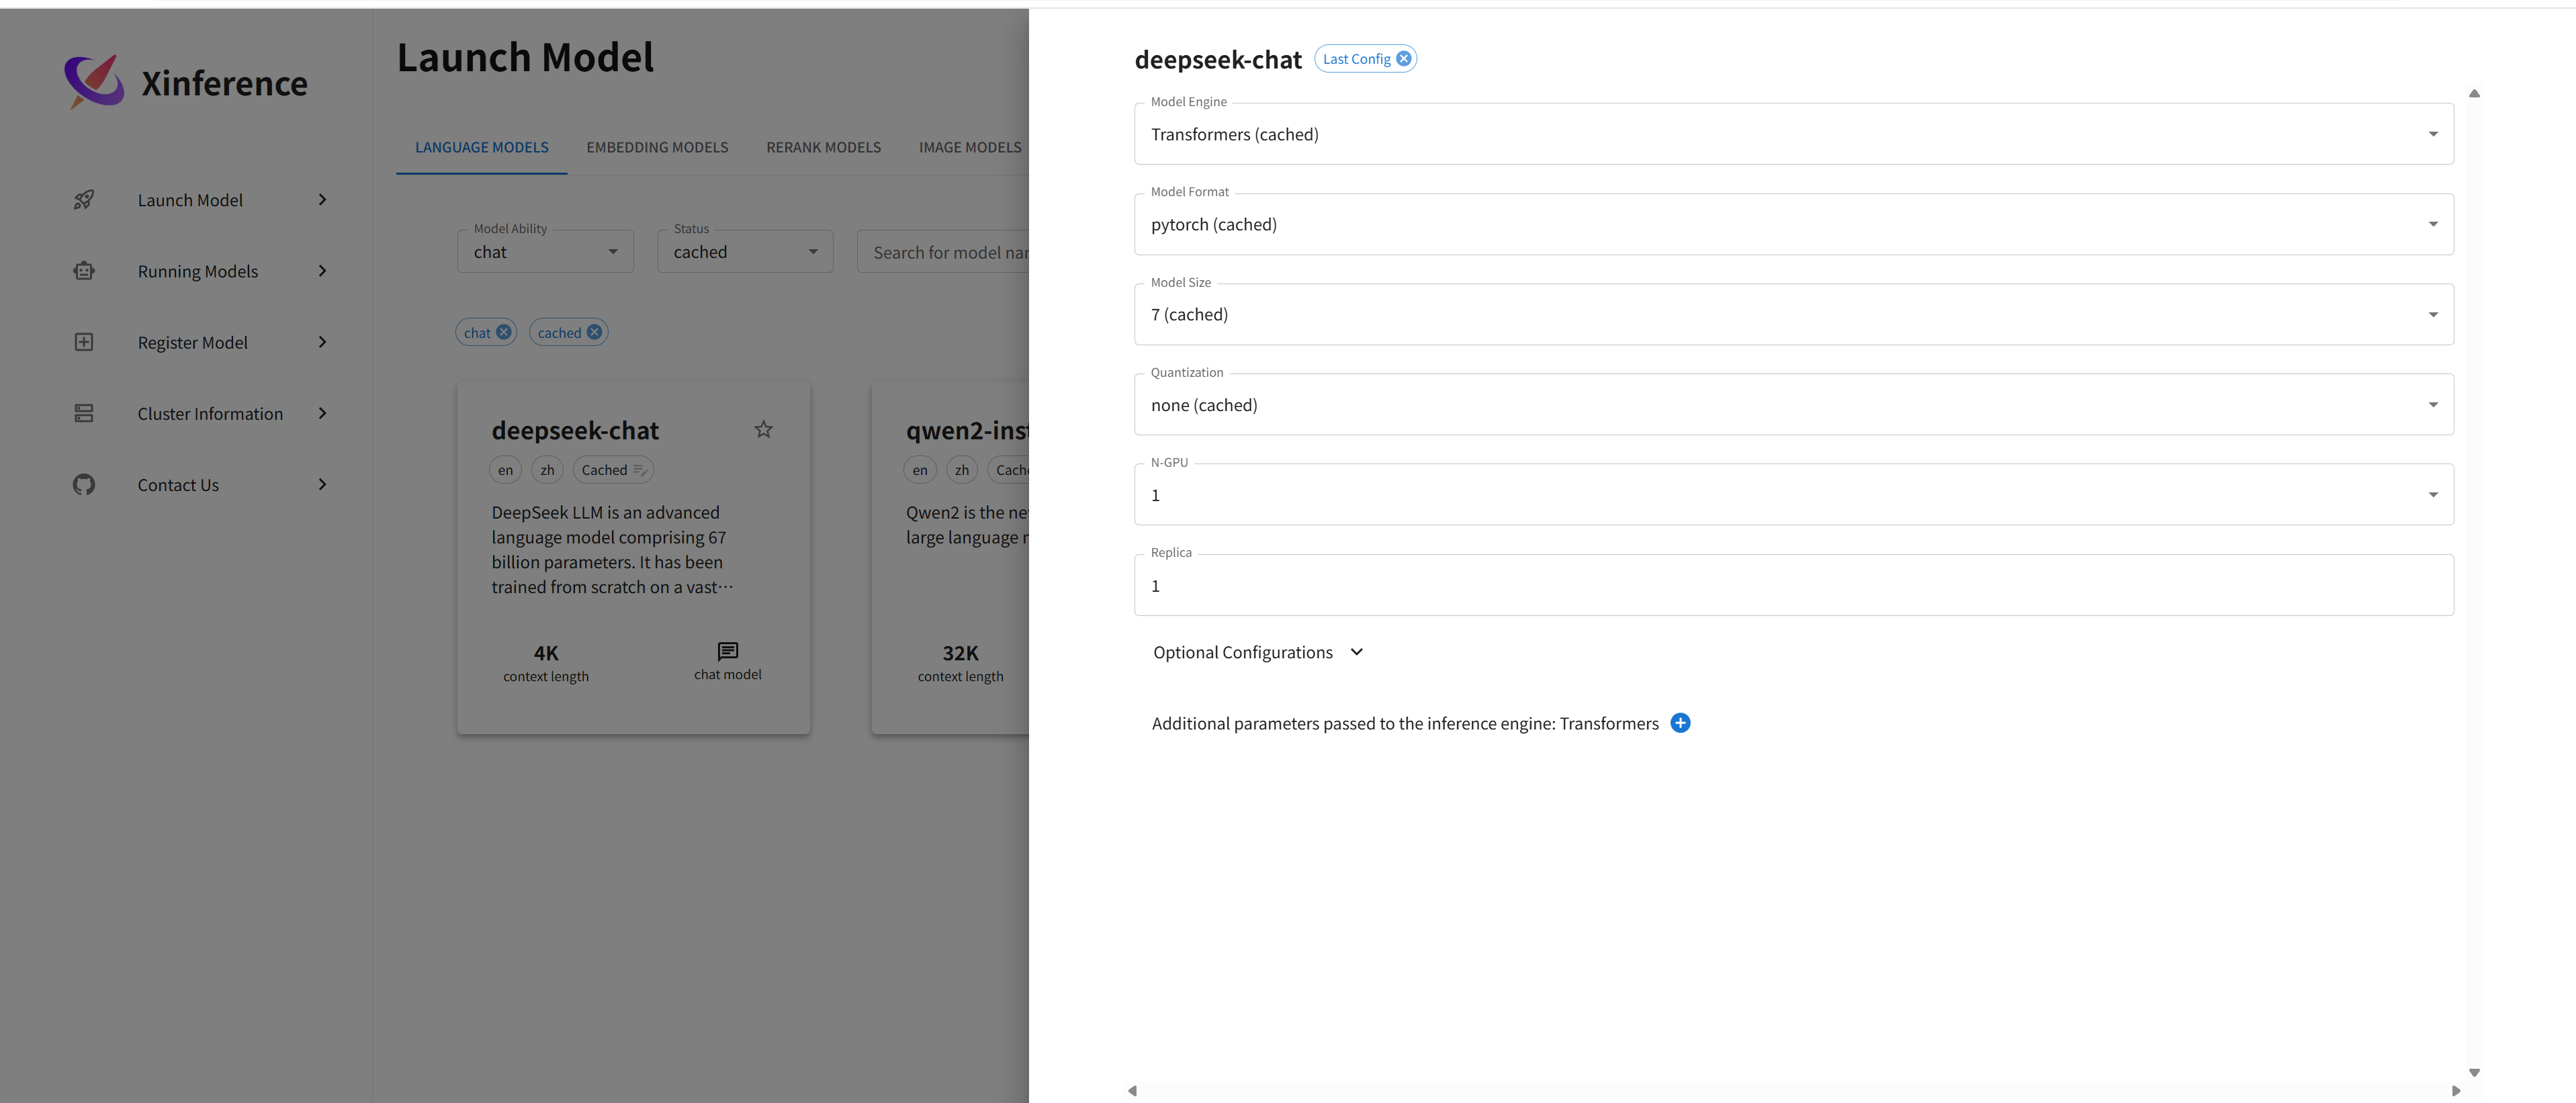Remove the chat filter chip
Screen dimensions: 2576x1103
[504, 332]
